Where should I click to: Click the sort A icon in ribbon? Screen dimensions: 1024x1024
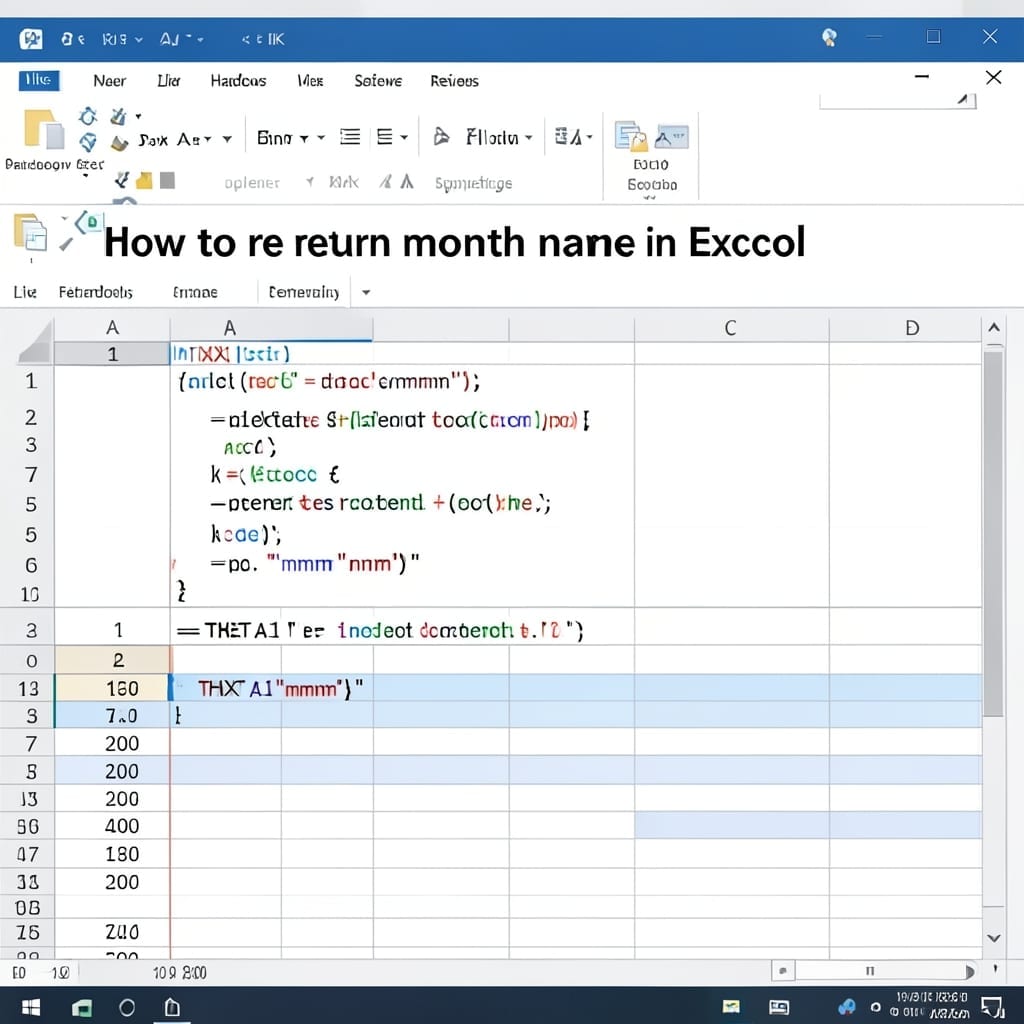click(x=568, y=136)
